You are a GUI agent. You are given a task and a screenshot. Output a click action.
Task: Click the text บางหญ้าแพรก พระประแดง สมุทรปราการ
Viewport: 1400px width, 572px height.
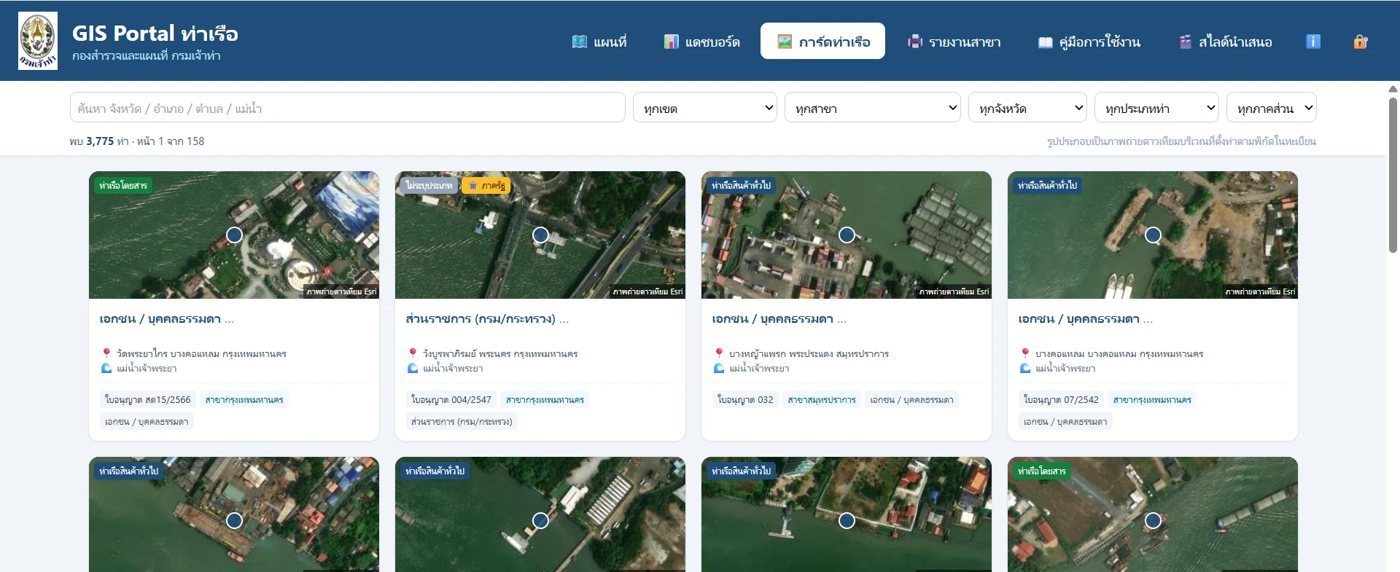(809, 354)
